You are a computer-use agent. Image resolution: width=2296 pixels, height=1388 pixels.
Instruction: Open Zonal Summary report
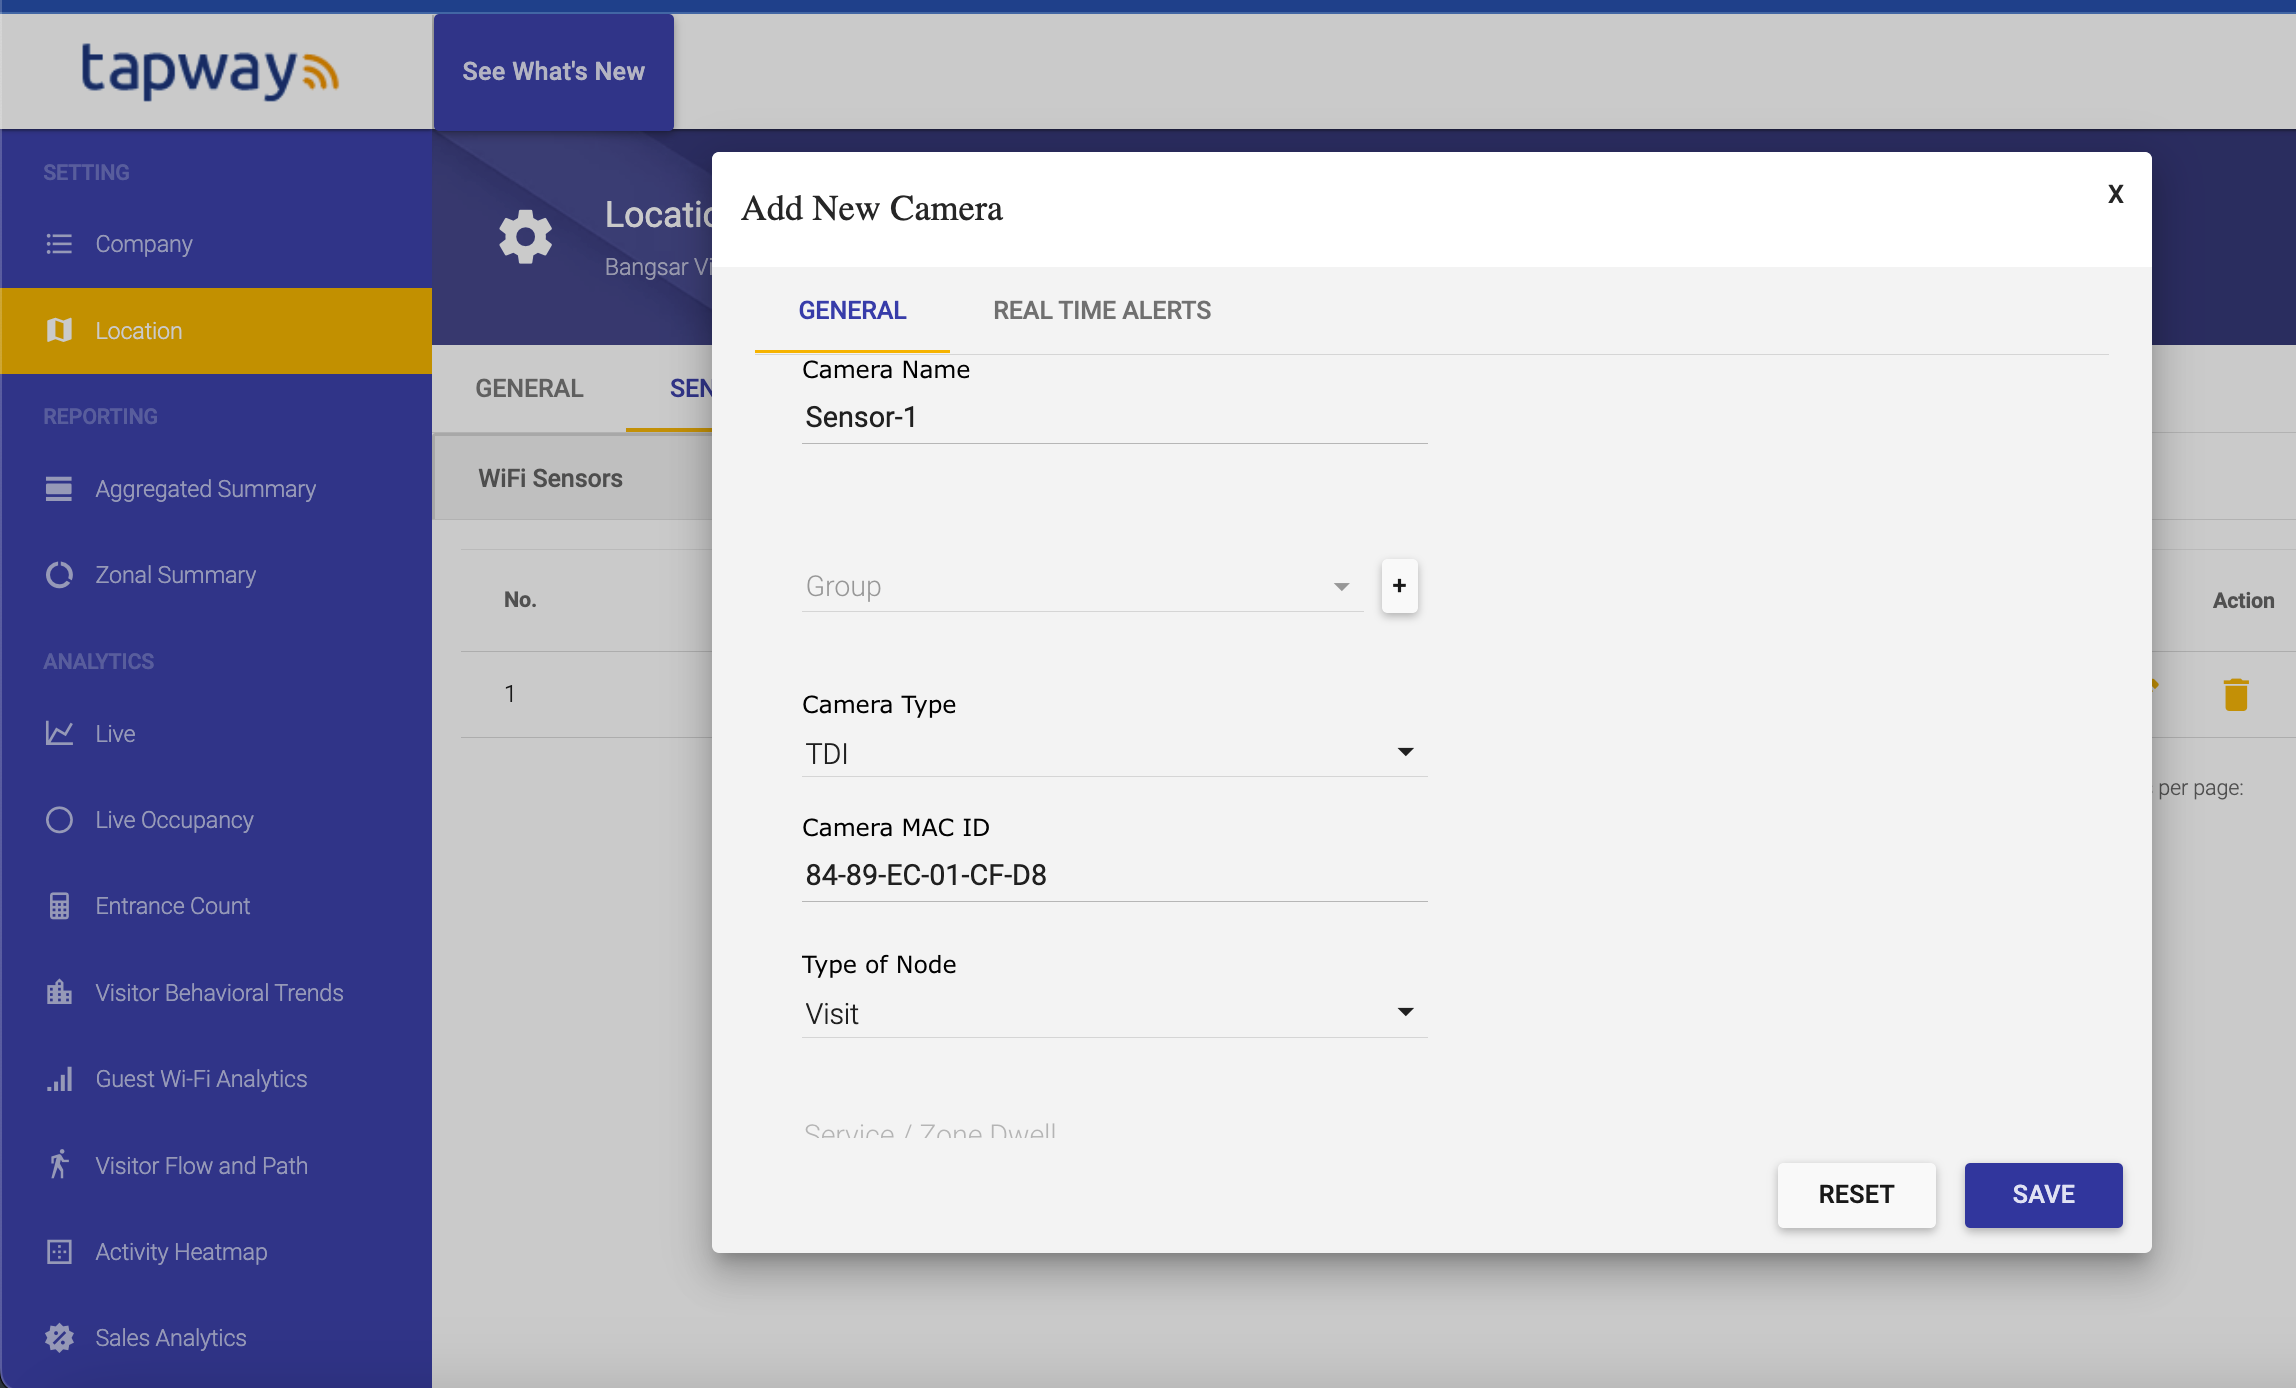175,575
